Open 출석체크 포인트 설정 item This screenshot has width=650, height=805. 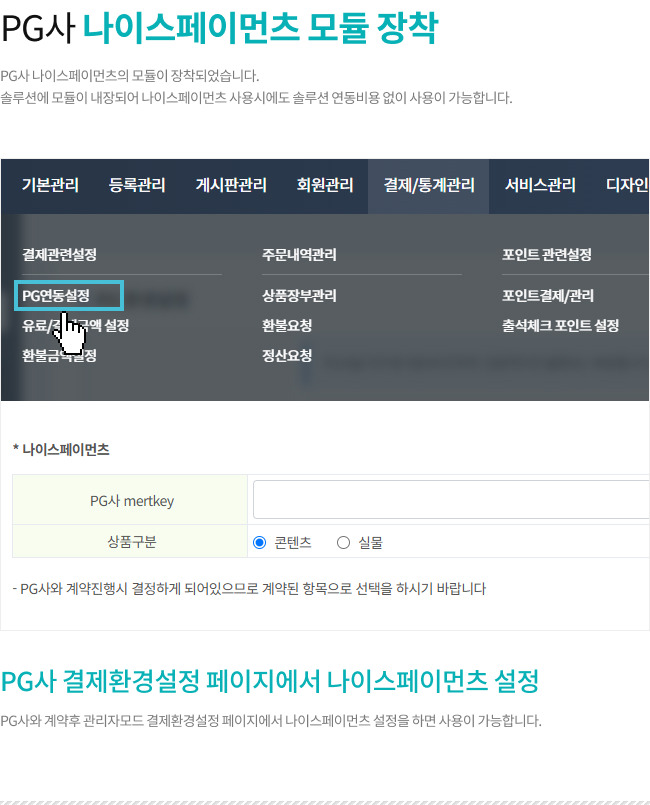pos(561,325)
